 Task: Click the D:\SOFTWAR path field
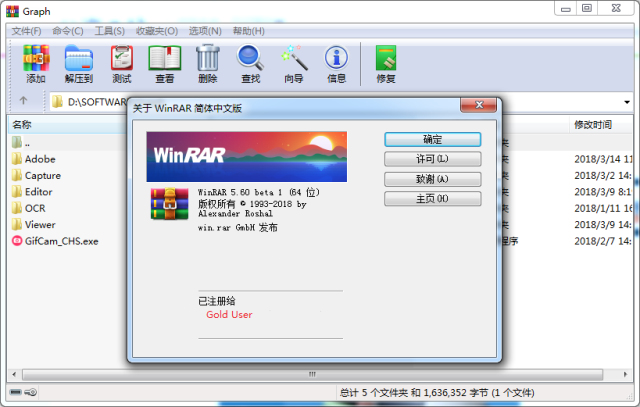pos(97,102)
